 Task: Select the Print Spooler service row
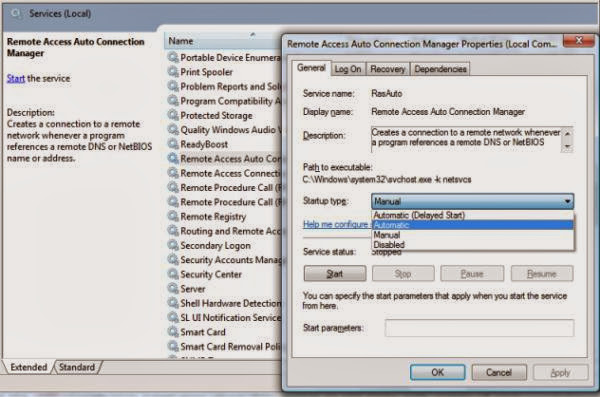(x=224, y=72)
